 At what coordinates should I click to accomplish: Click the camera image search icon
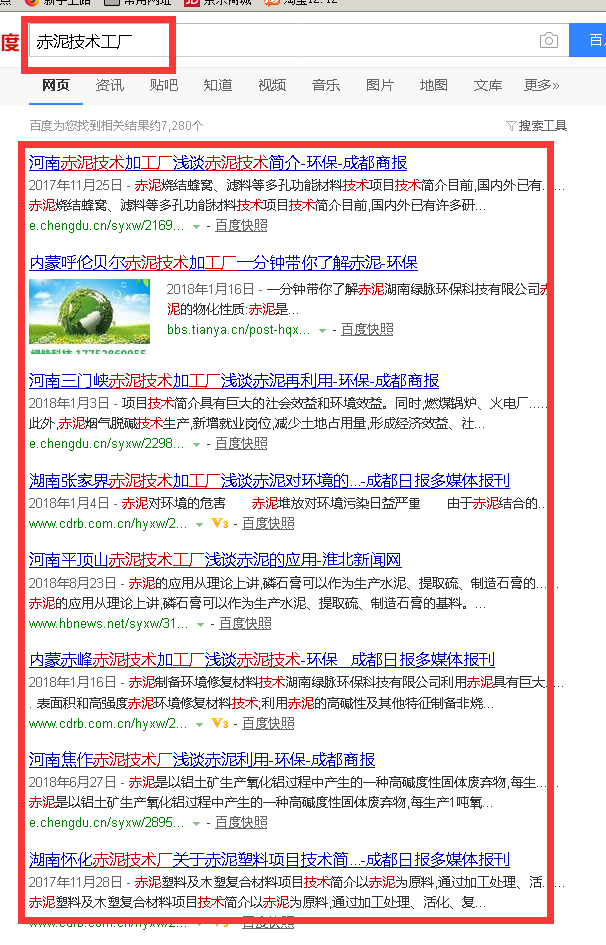[x=549, y=40]
